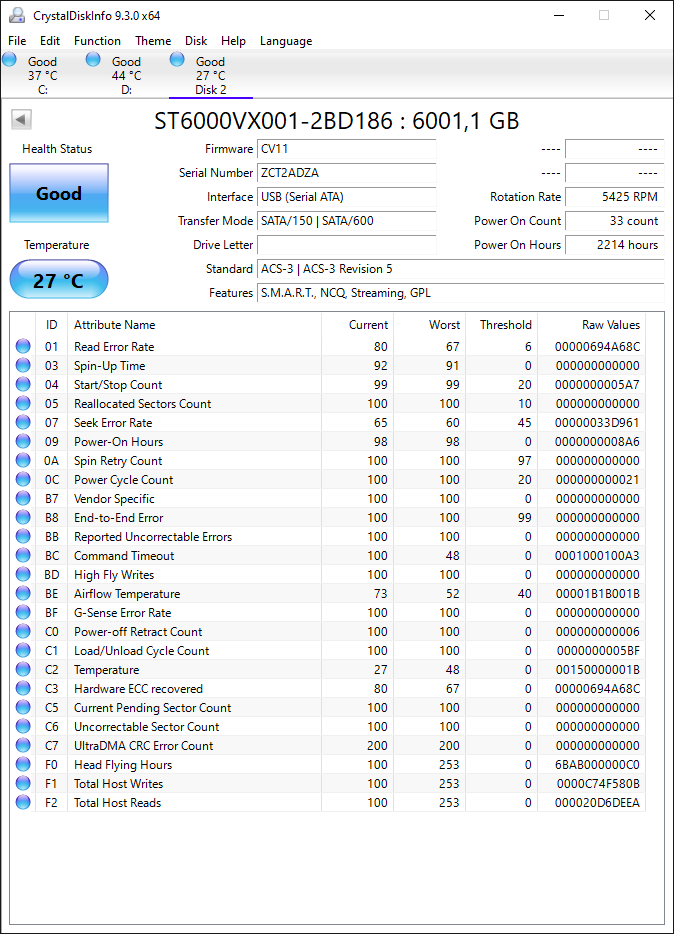Image resolution: width=674 pixels, height=934 pixels.
Task: Select the Uncorrectable Sector Count row
Action: (327, 727)
